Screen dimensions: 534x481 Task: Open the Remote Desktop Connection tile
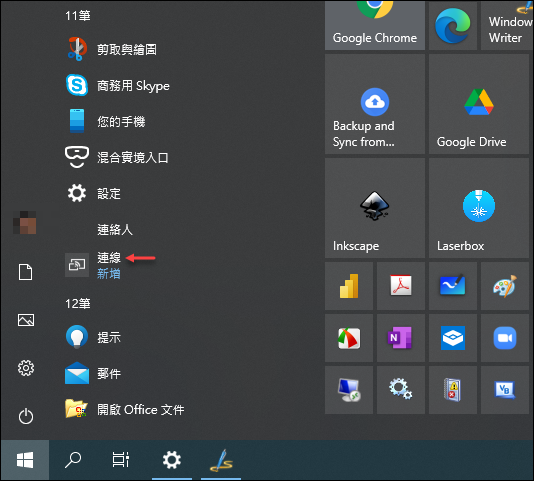(349, 390)
